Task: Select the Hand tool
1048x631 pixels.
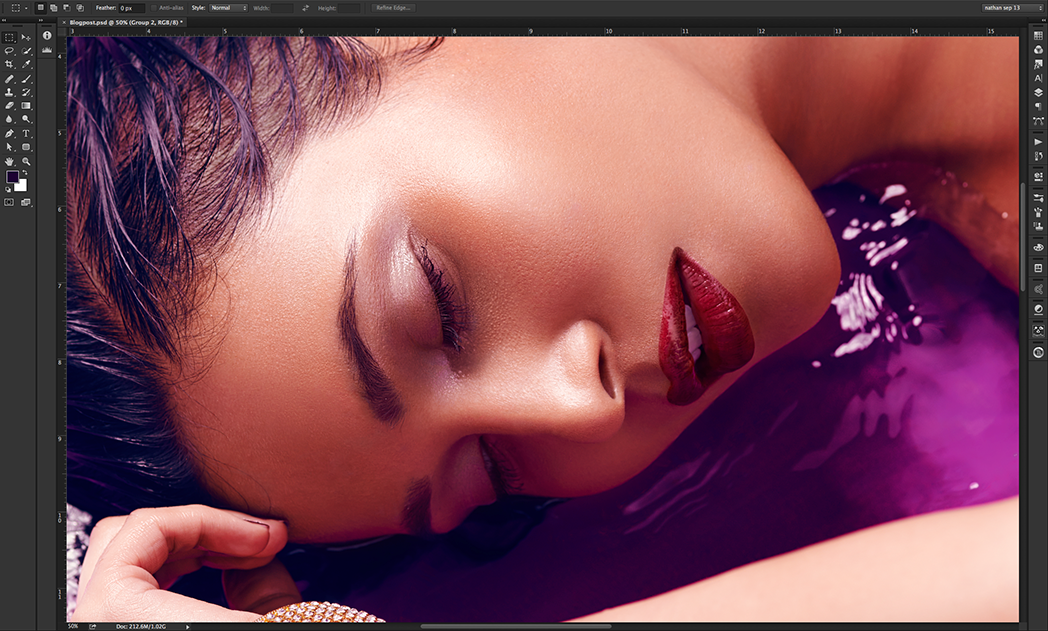Action: tap(9, 162)
